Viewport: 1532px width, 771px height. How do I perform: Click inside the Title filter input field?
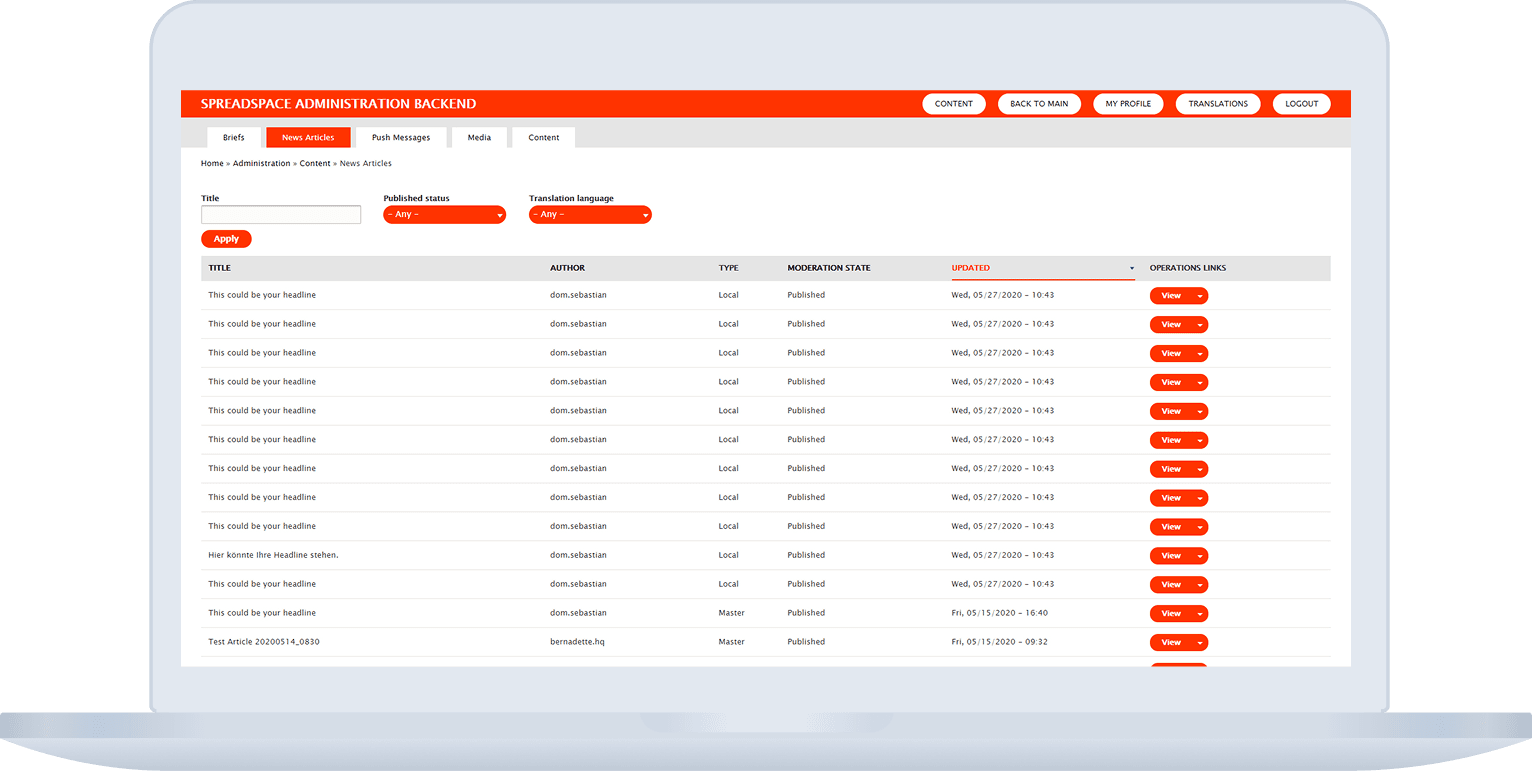(280, 214)
